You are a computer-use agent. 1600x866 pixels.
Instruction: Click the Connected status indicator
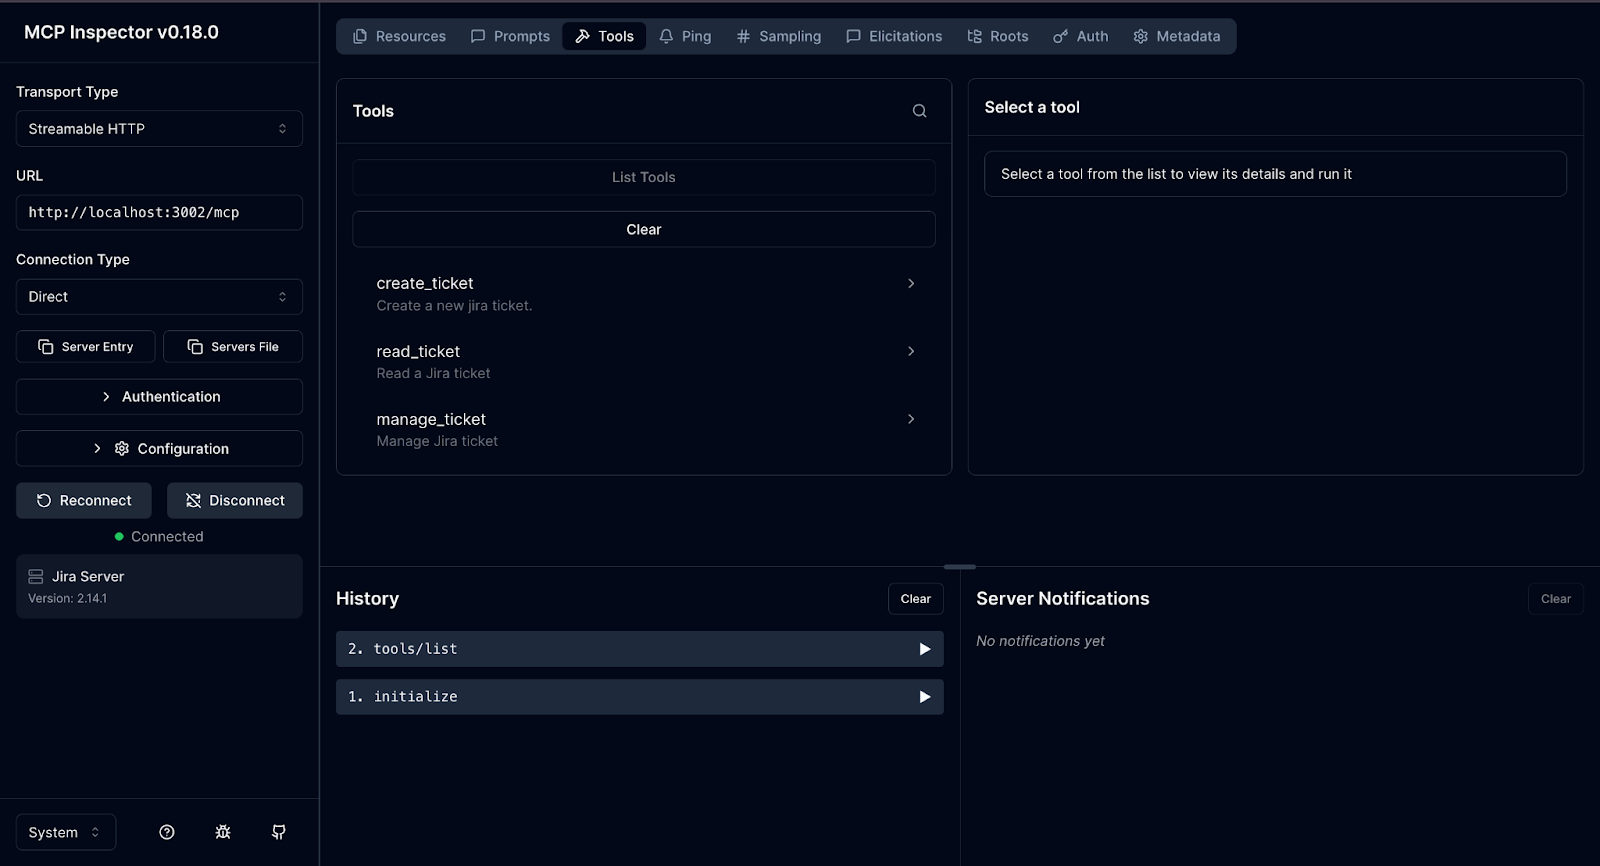[159, 537]
